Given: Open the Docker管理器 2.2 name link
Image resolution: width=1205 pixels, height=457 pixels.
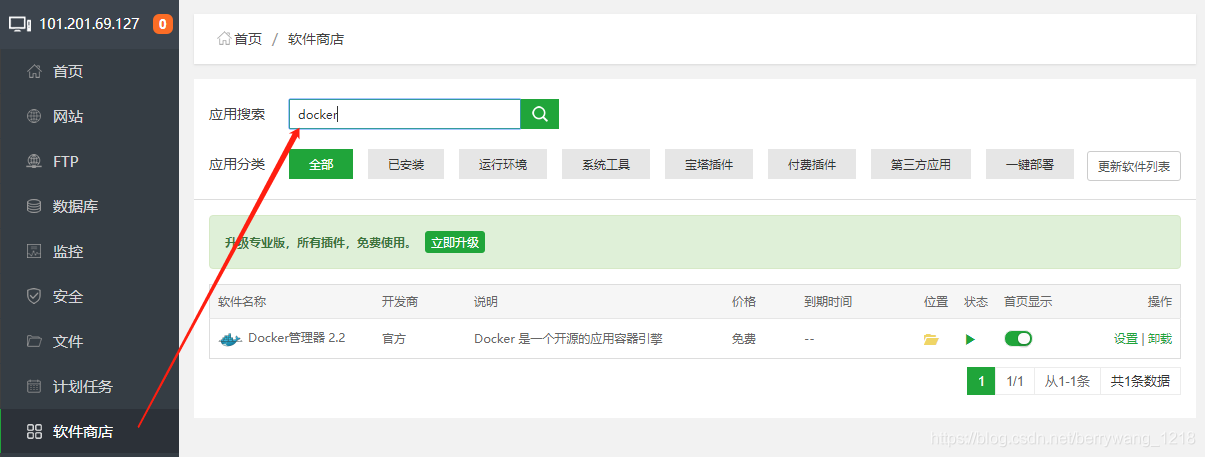Looking at the screenshot, I should pos(297,338).
